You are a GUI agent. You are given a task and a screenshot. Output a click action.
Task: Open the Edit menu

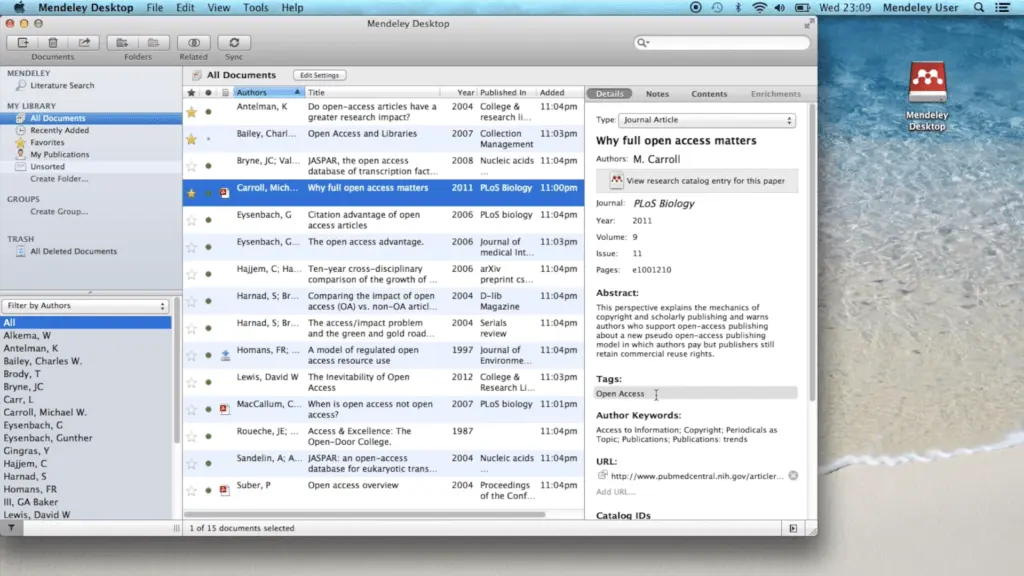[185, 8]
